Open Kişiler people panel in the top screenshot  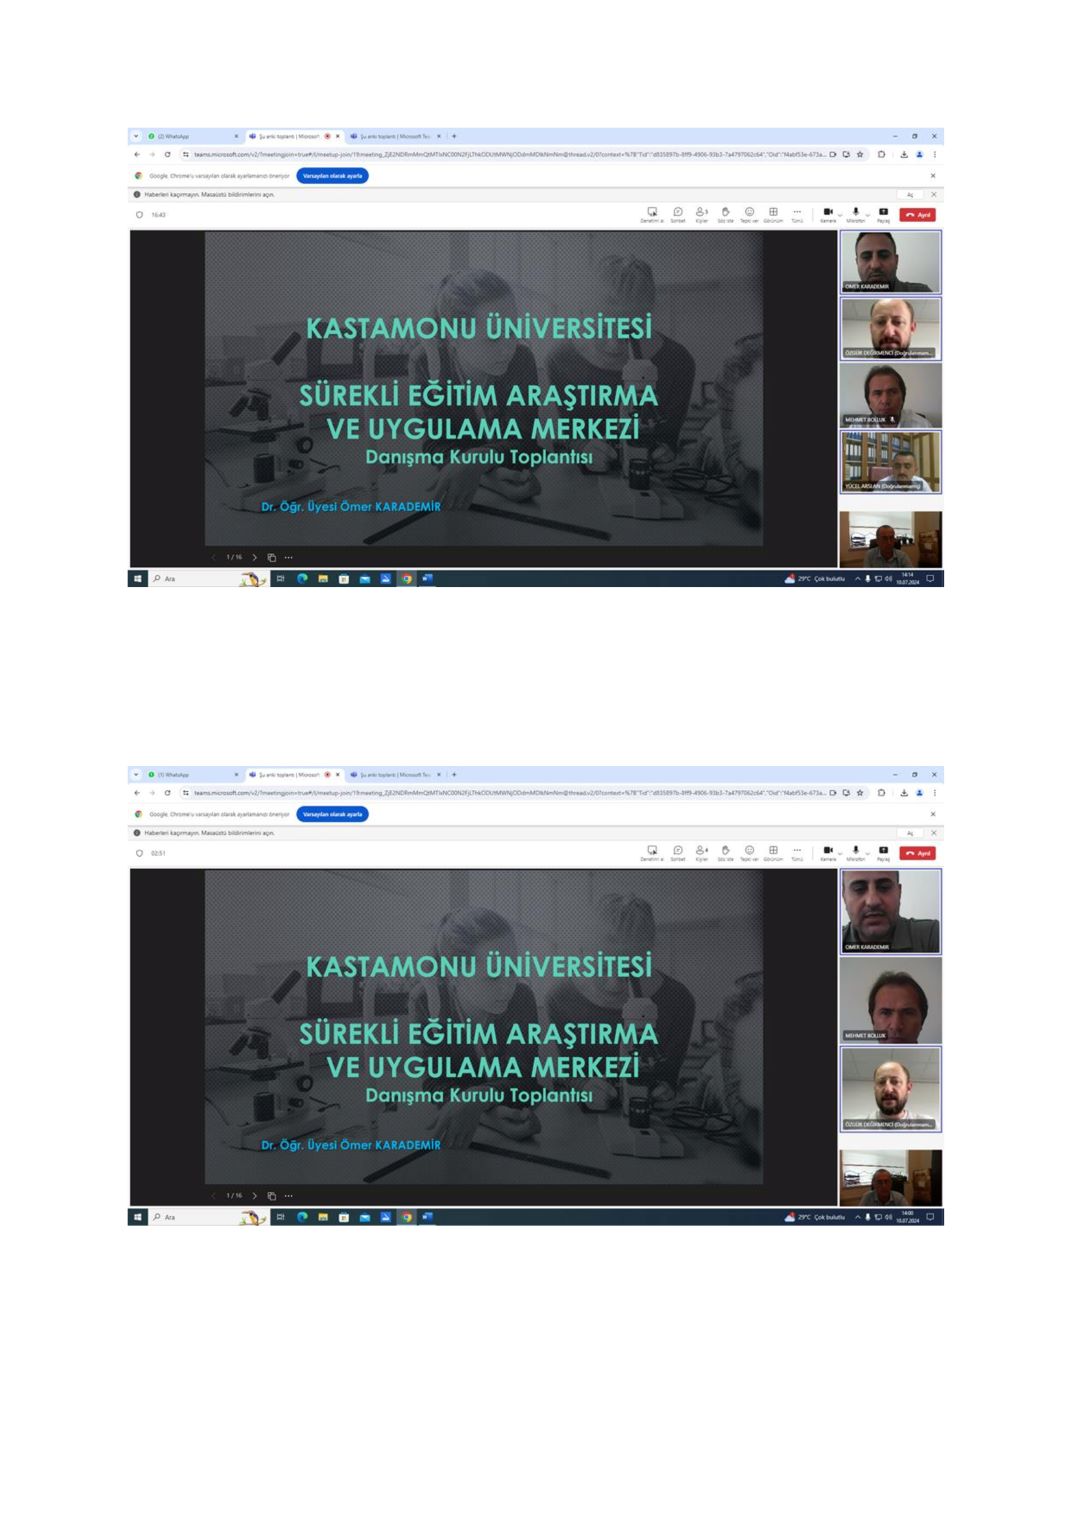(702, 214)
